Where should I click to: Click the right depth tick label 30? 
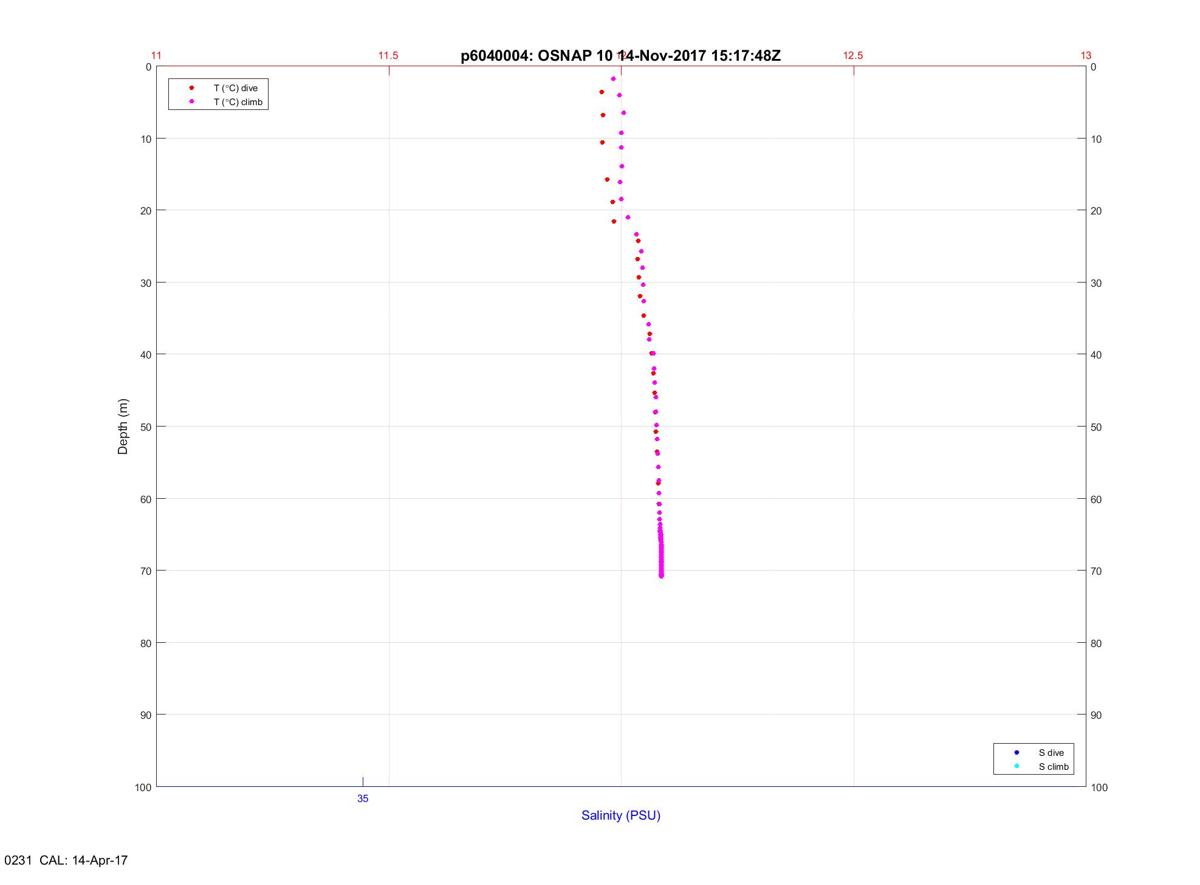(x=1097, y=283)
